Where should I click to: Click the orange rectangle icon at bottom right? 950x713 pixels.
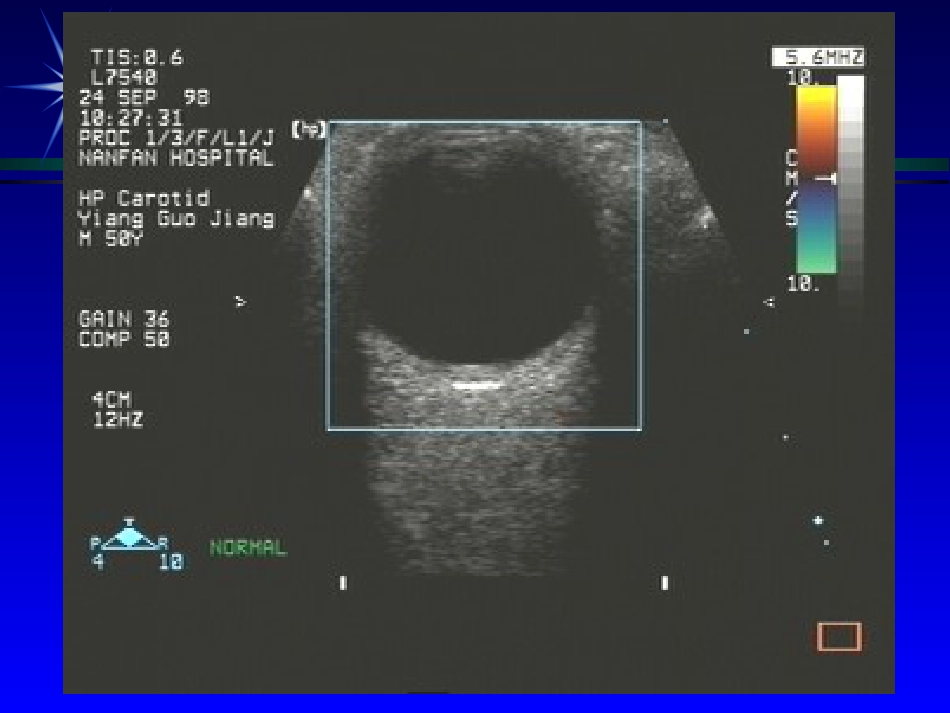point(839,637)
